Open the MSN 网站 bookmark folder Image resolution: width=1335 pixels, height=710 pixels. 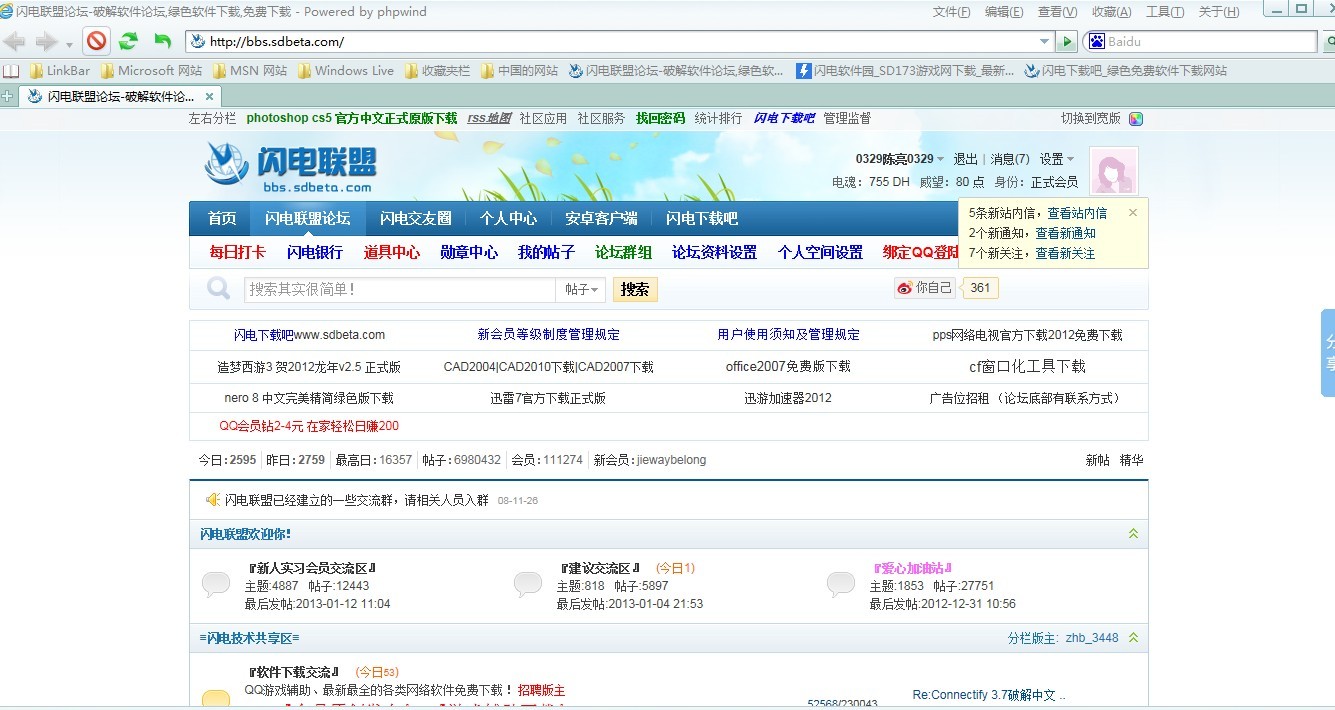tap(250, 71)
